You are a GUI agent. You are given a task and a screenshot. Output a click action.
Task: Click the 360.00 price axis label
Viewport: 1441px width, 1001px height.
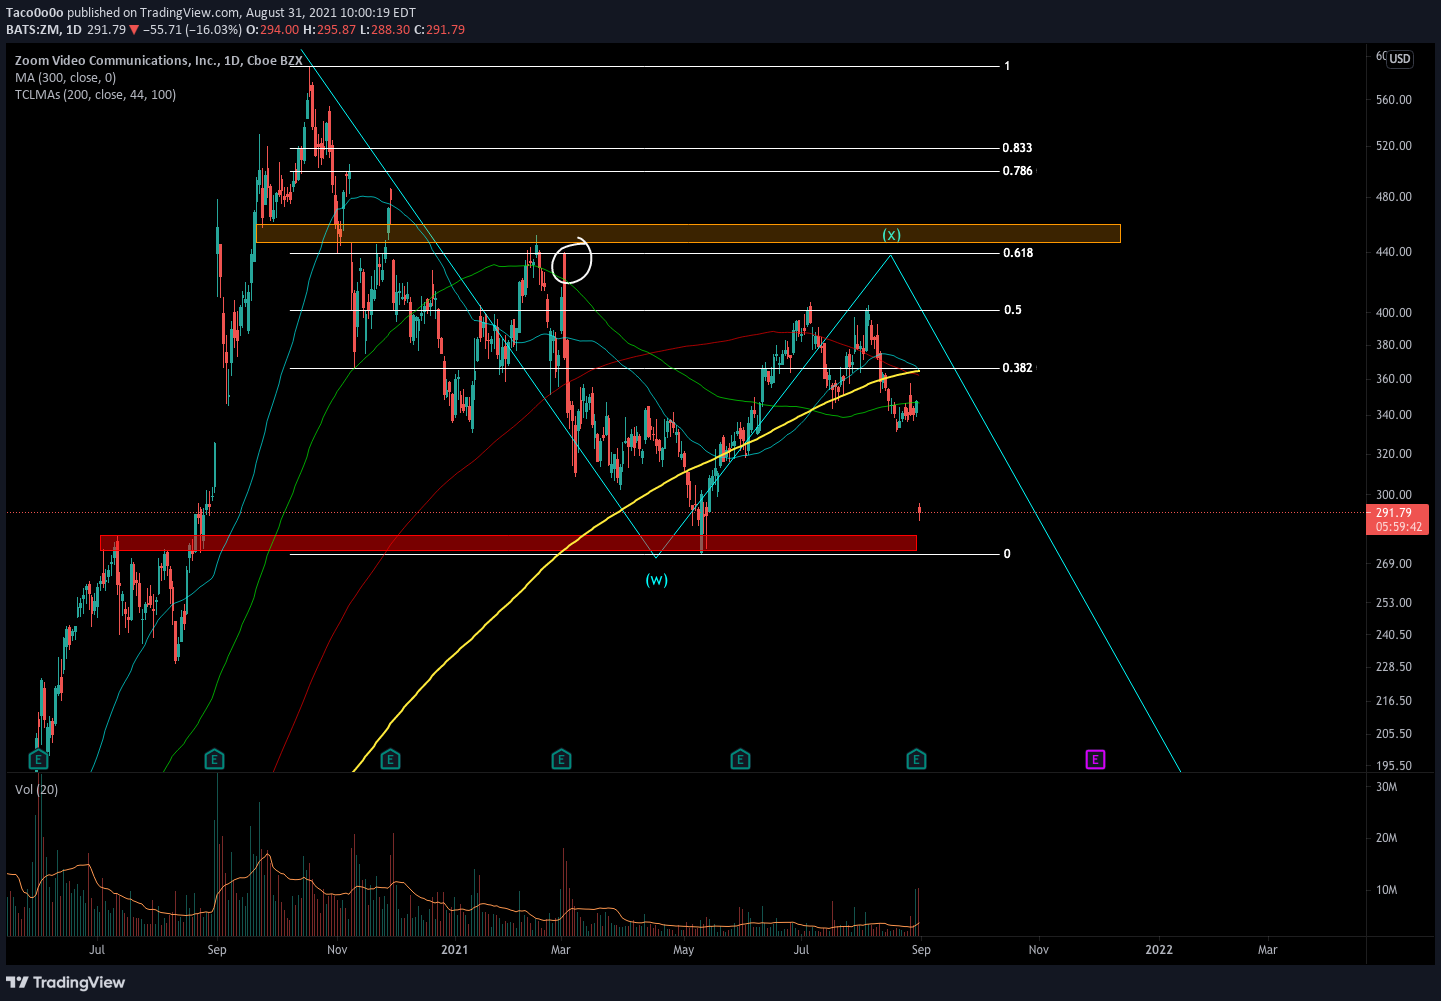pos(1394,379)
